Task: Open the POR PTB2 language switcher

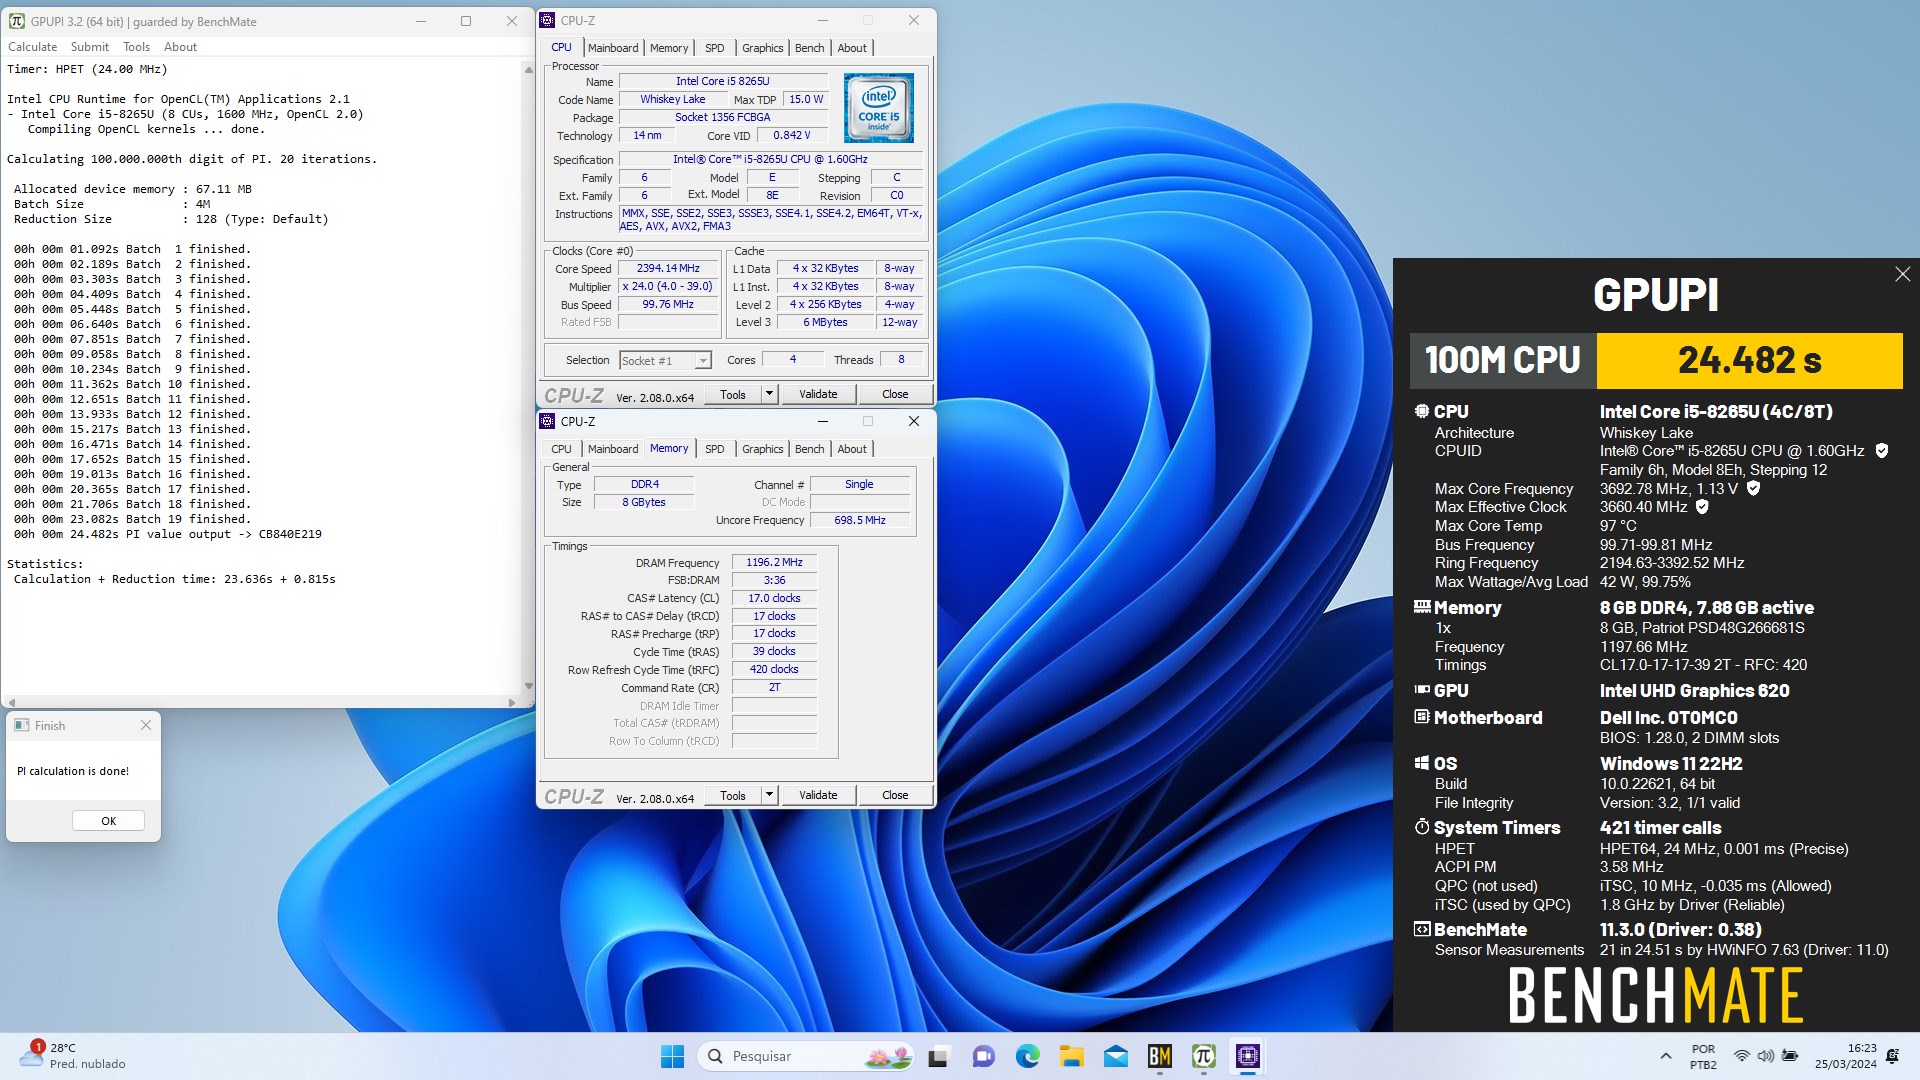Action: tap(1703, 1057)
